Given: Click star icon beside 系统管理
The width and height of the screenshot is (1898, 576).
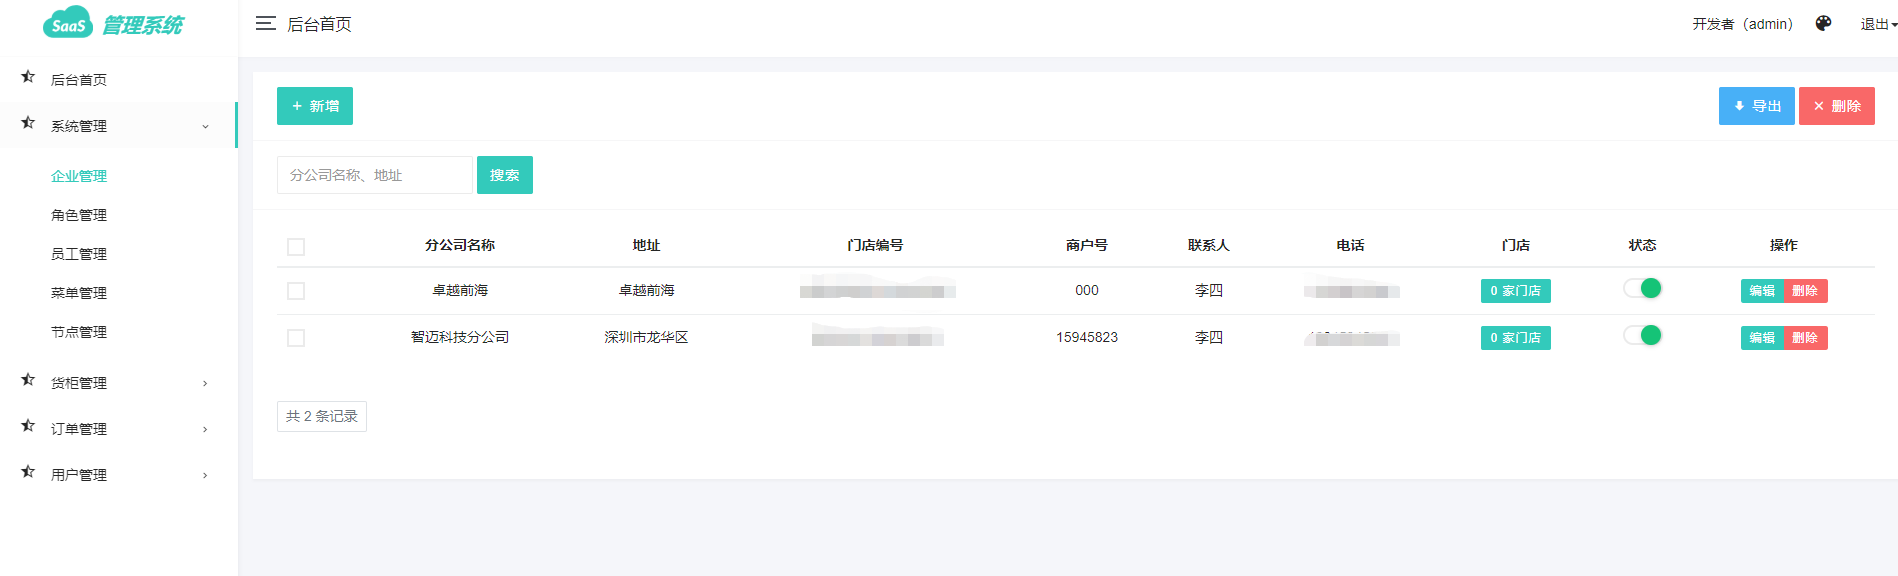Looking at the screenshot, I should click(28, 124).
